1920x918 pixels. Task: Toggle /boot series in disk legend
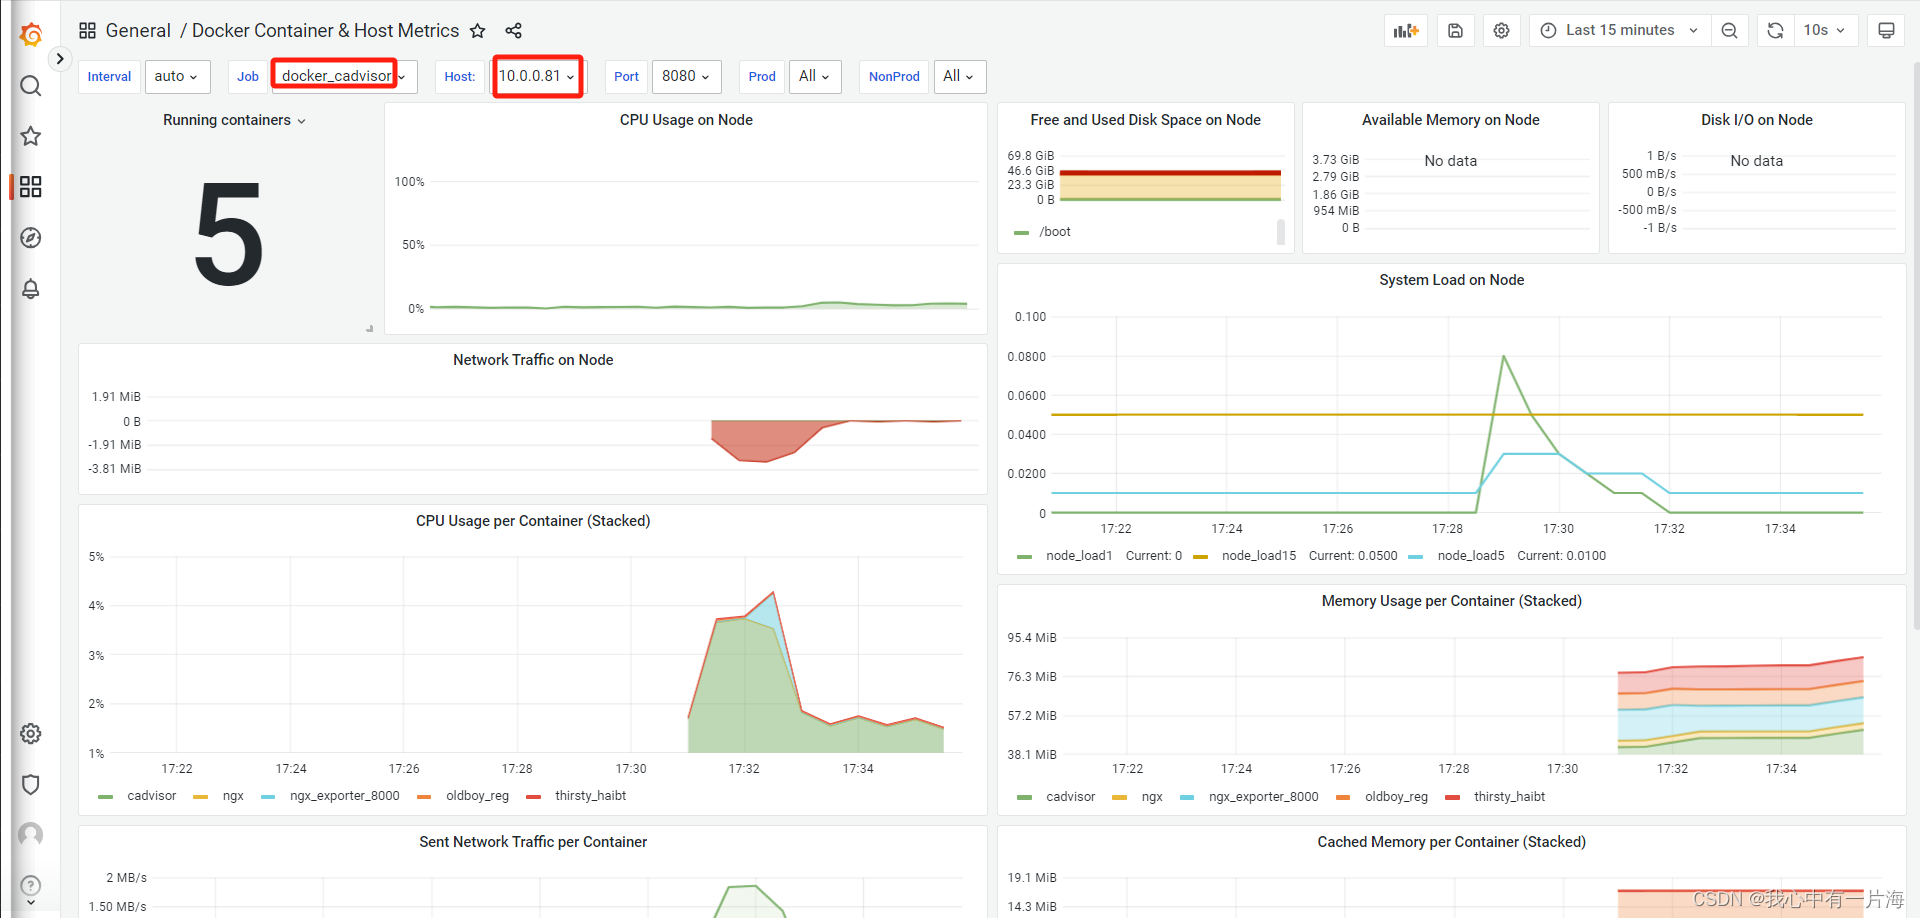pos(1055,232)
